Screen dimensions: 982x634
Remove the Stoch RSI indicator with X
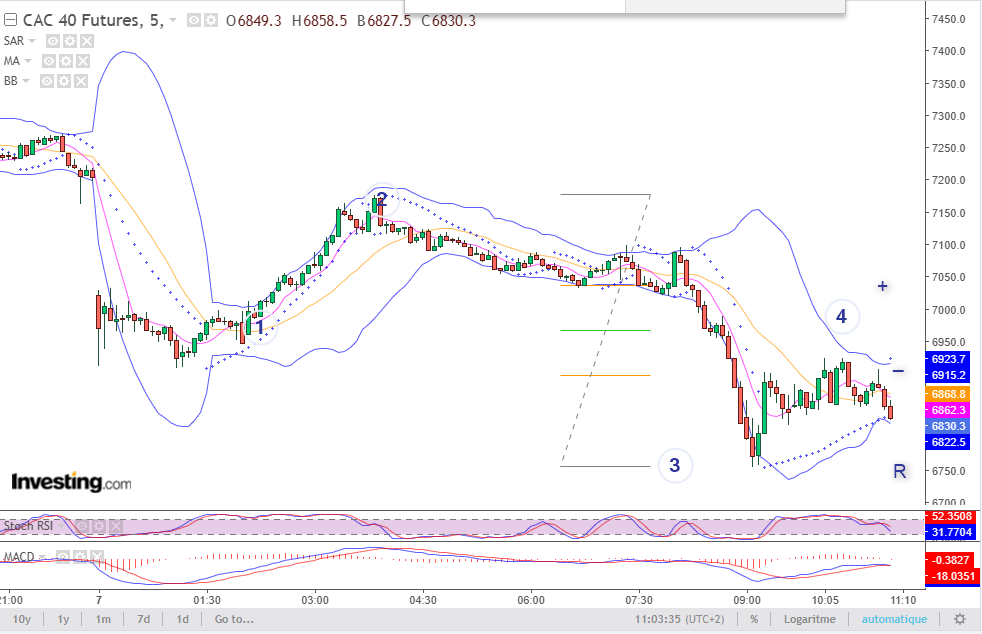[x=116, y=526]
